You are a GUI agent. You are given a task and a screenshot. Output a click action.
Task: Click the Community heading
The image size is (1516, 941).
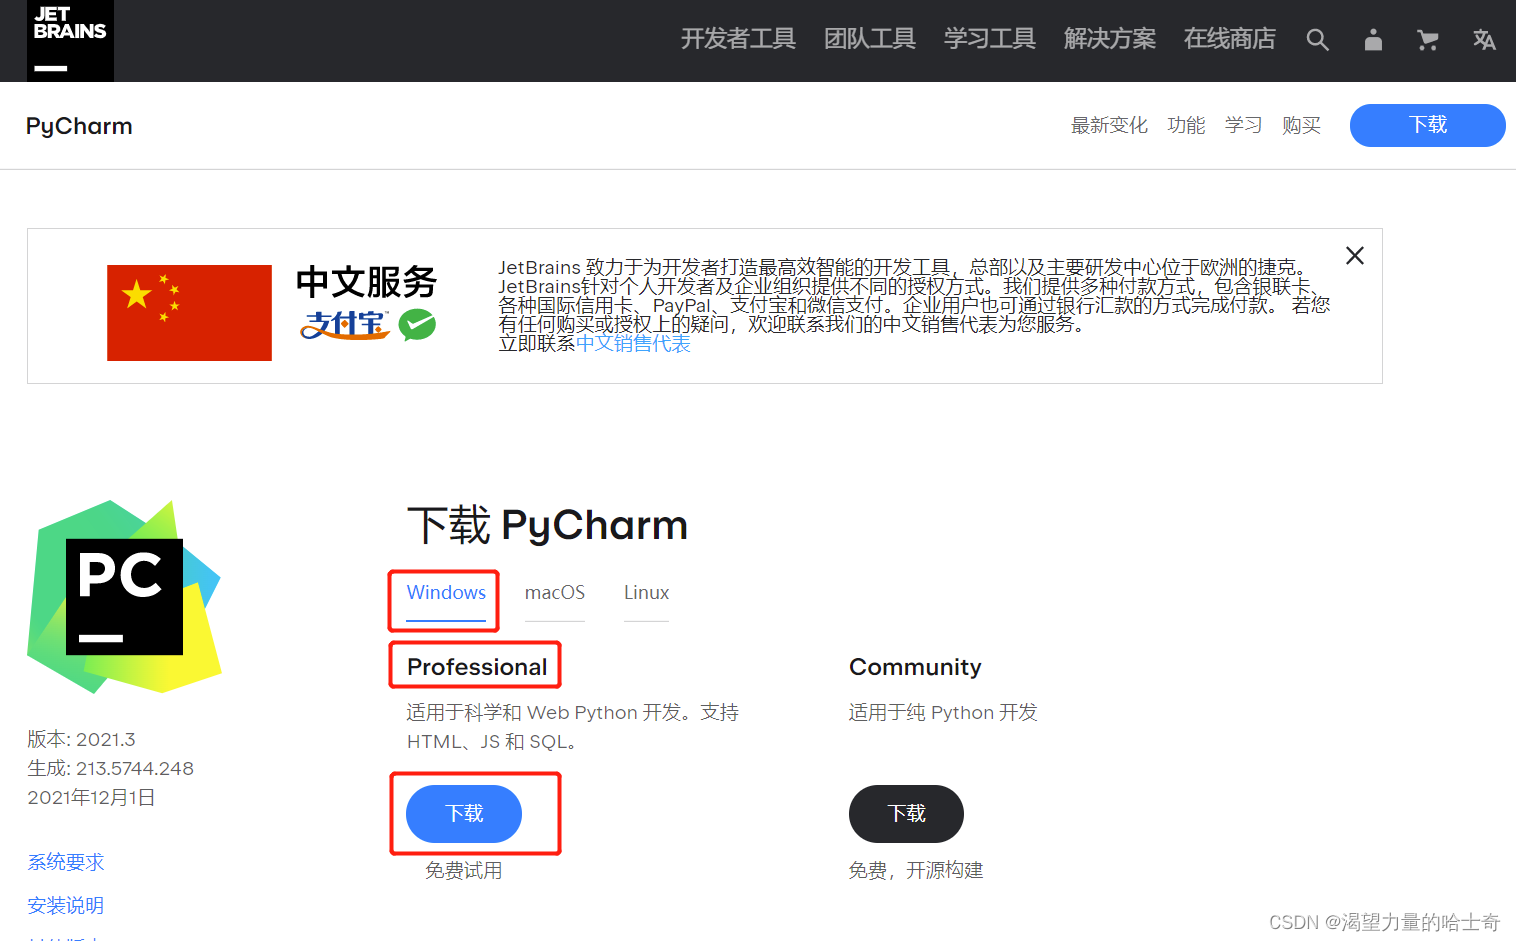click(915, 667)
